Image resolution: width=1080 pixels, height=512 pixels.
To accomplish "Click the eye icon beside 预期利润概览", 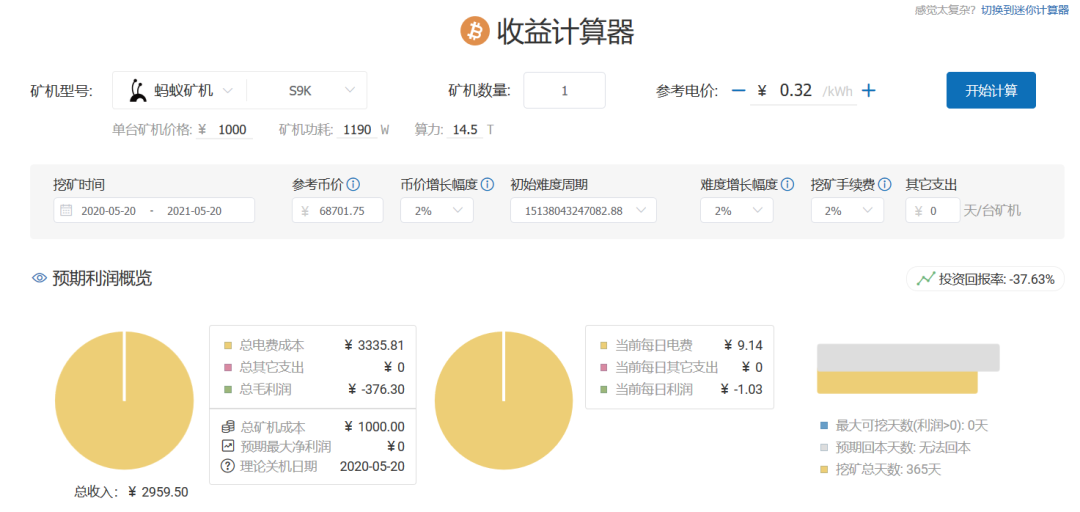I will click(x=40, y=279).
